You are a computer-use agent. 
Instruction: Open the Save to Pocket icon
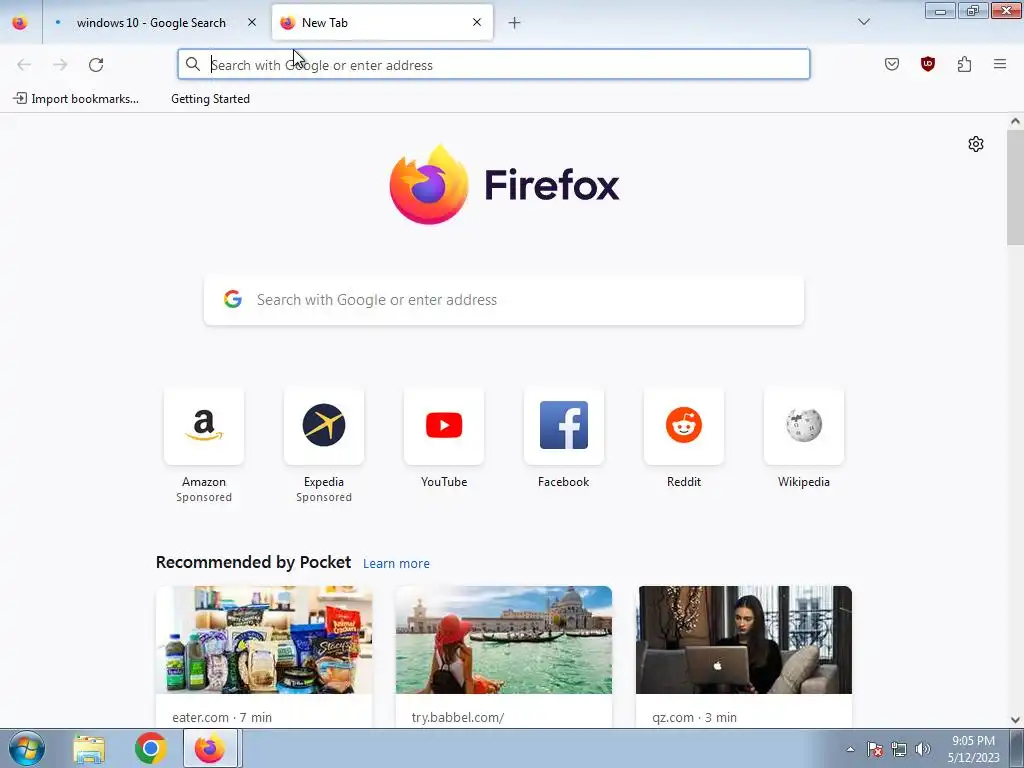(x=892, y=64)
